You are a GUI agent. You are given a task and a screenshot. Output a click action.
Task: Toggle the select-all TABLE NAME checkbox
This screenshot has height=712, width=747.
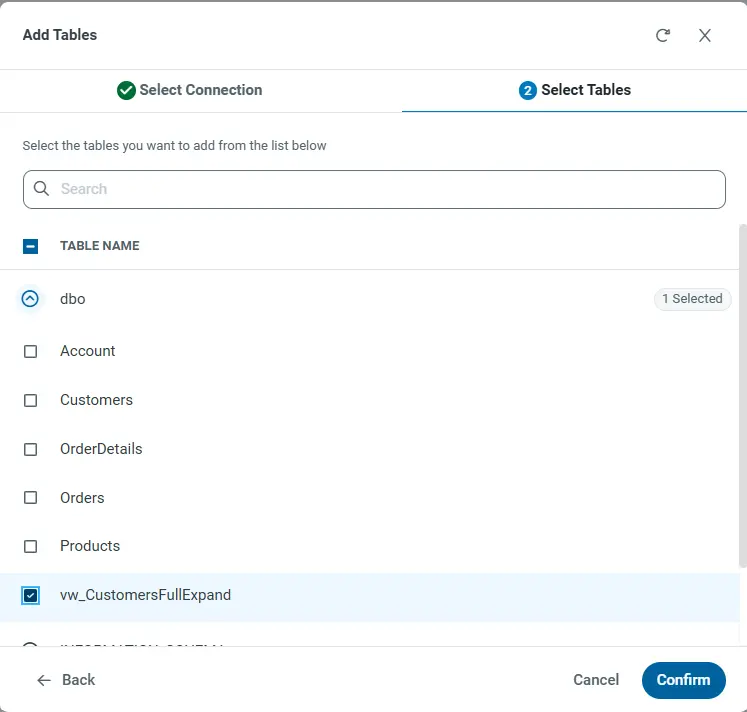[x=30, y=246]
